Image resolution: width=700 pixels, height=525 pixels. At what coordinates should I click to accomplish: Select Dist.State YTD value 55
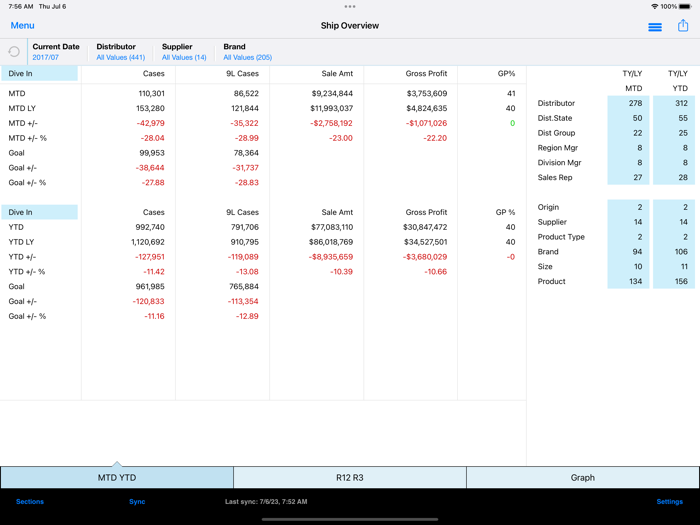pyautogui.click(x=674, y=118)
